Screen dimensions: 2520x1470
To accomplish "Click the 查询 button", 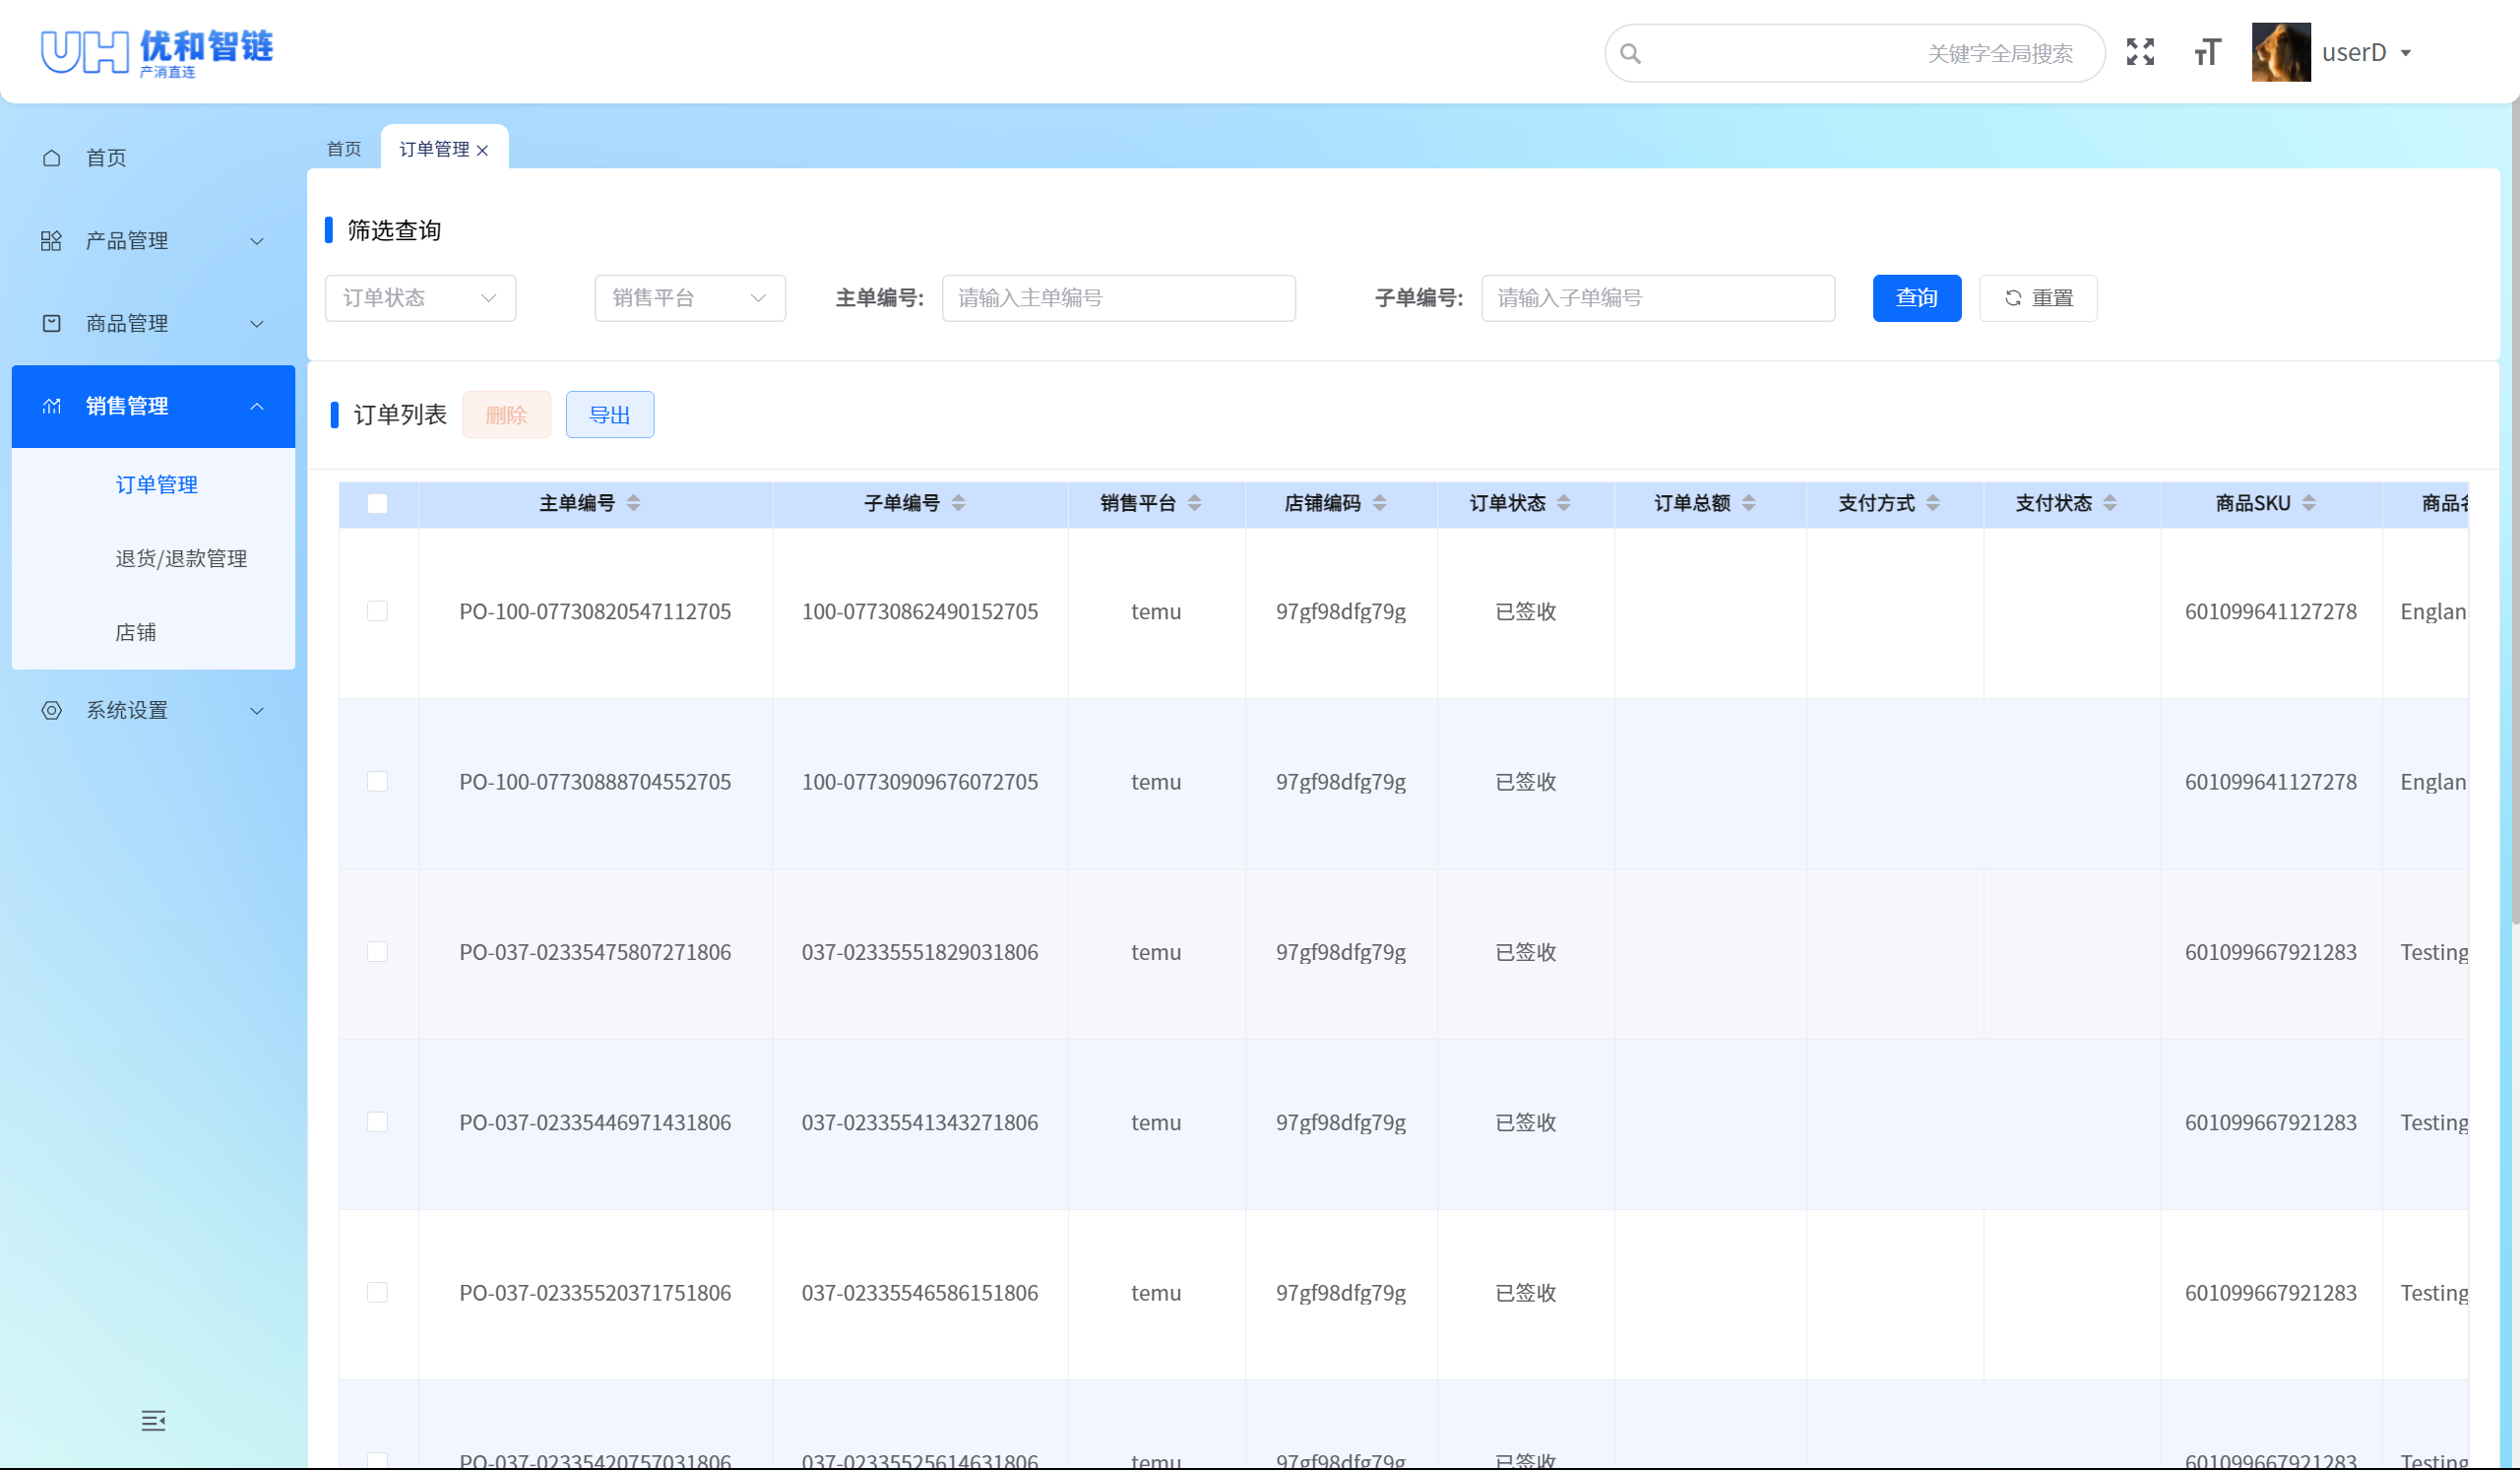I will click(x=1916, y=298).
